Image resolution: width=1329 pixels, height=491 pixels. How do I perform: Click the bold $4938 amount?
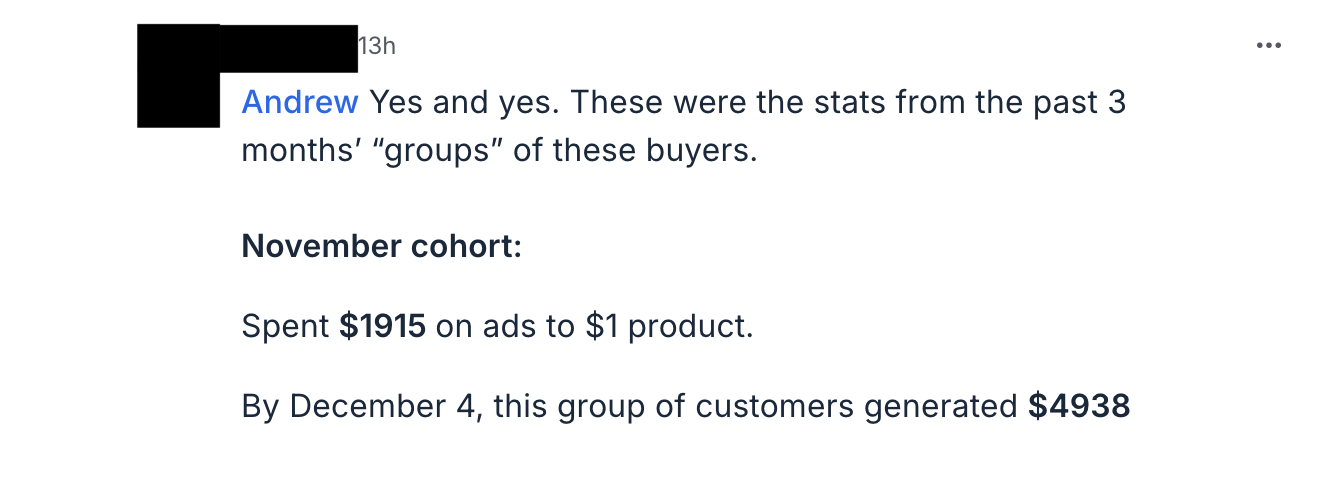point(1079,406)
